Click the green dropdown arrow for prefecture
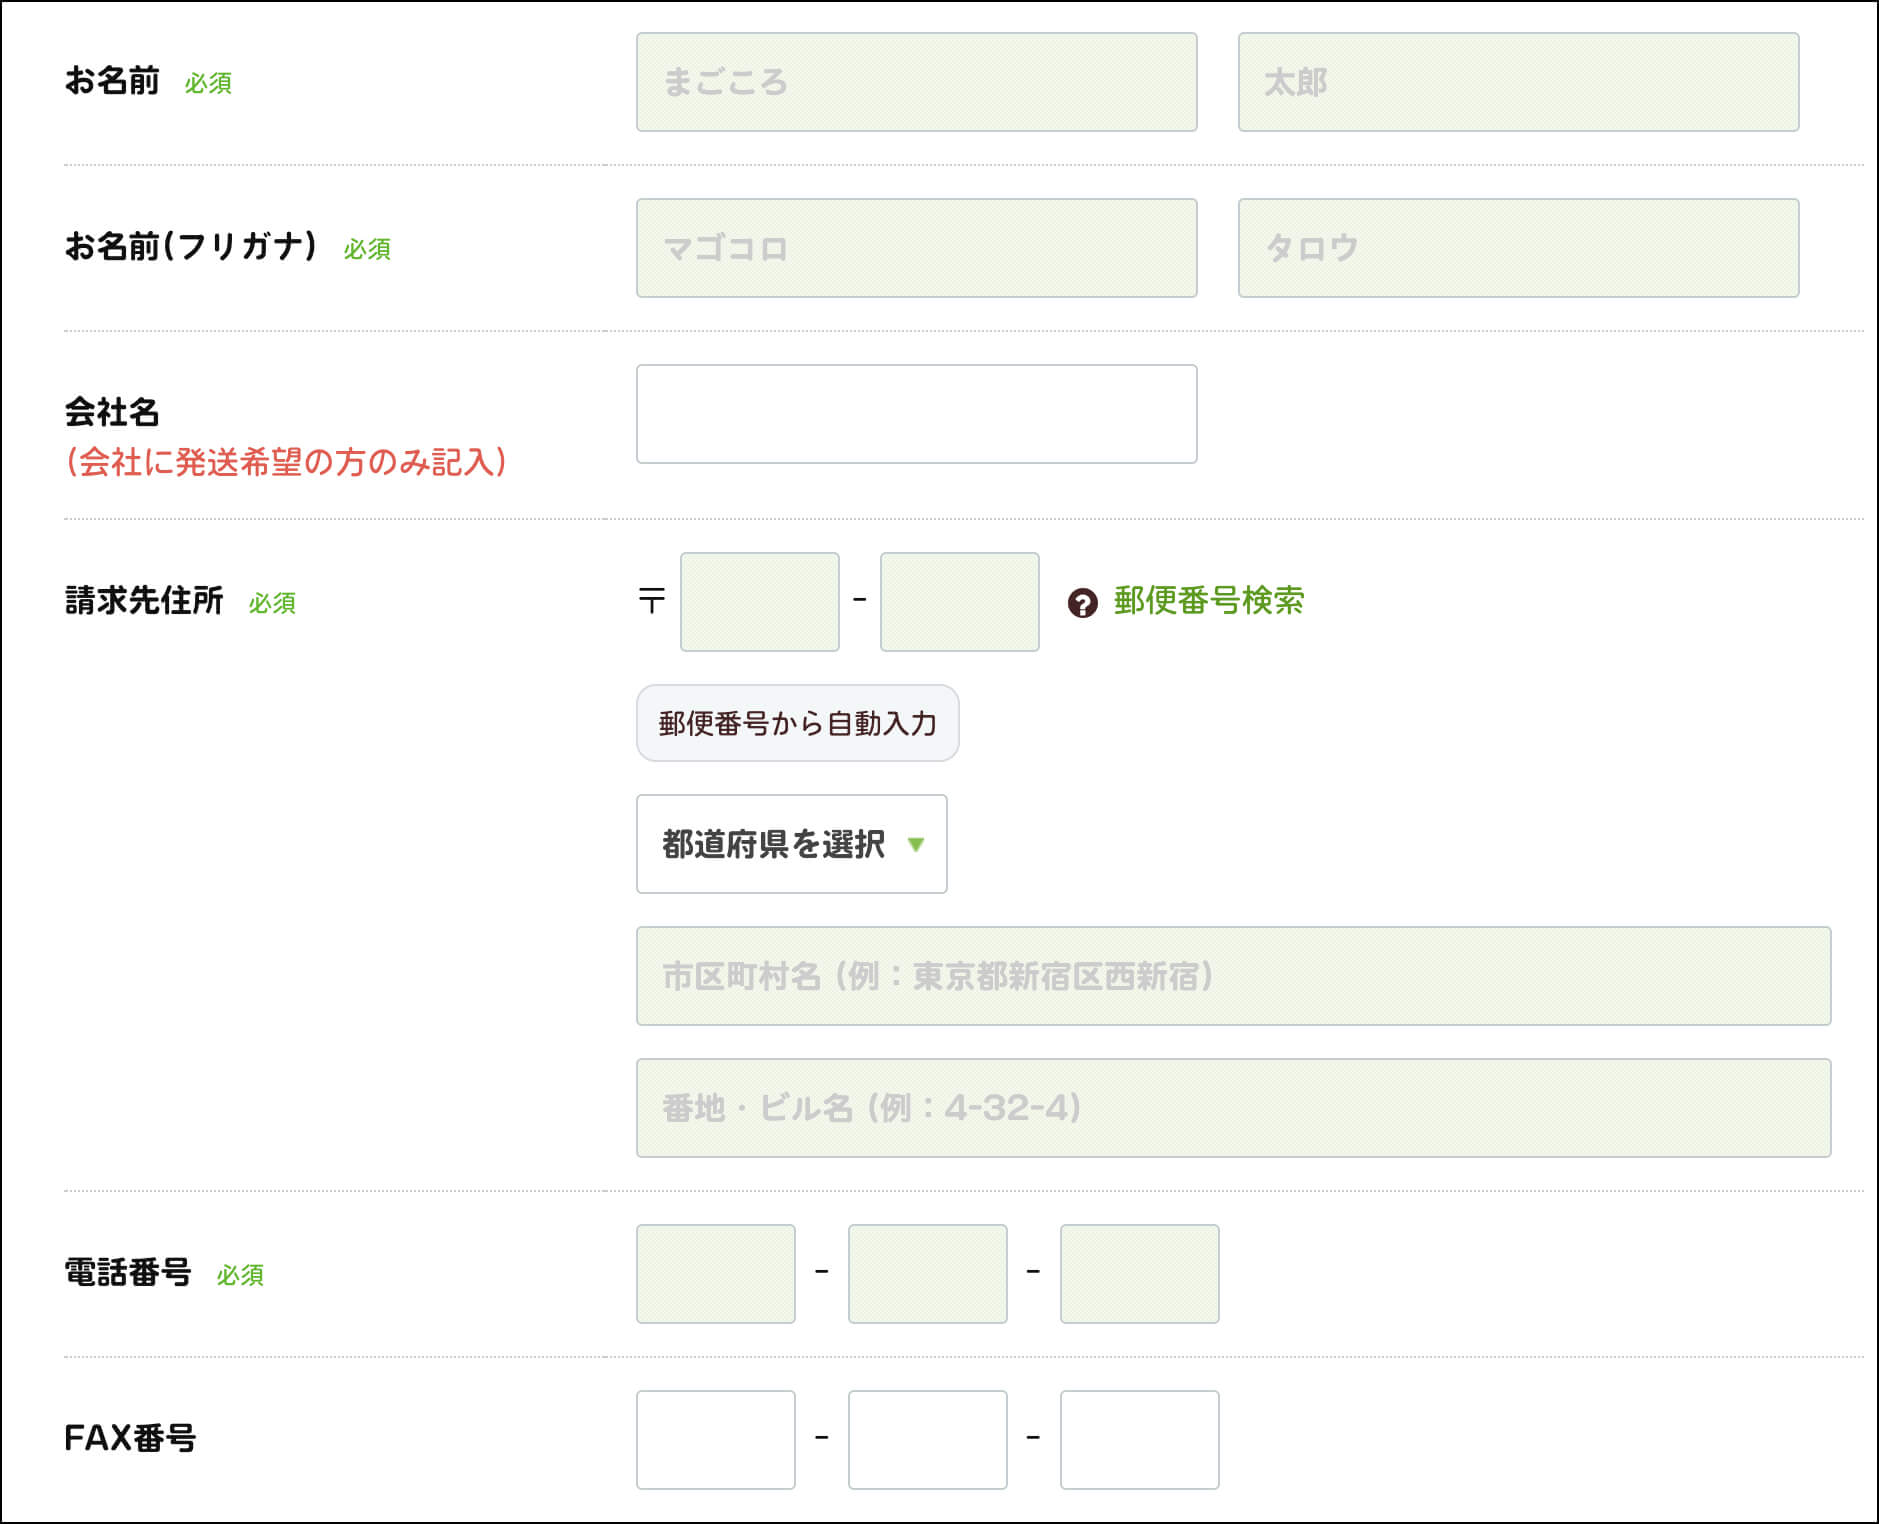 [x=915, y=845]
